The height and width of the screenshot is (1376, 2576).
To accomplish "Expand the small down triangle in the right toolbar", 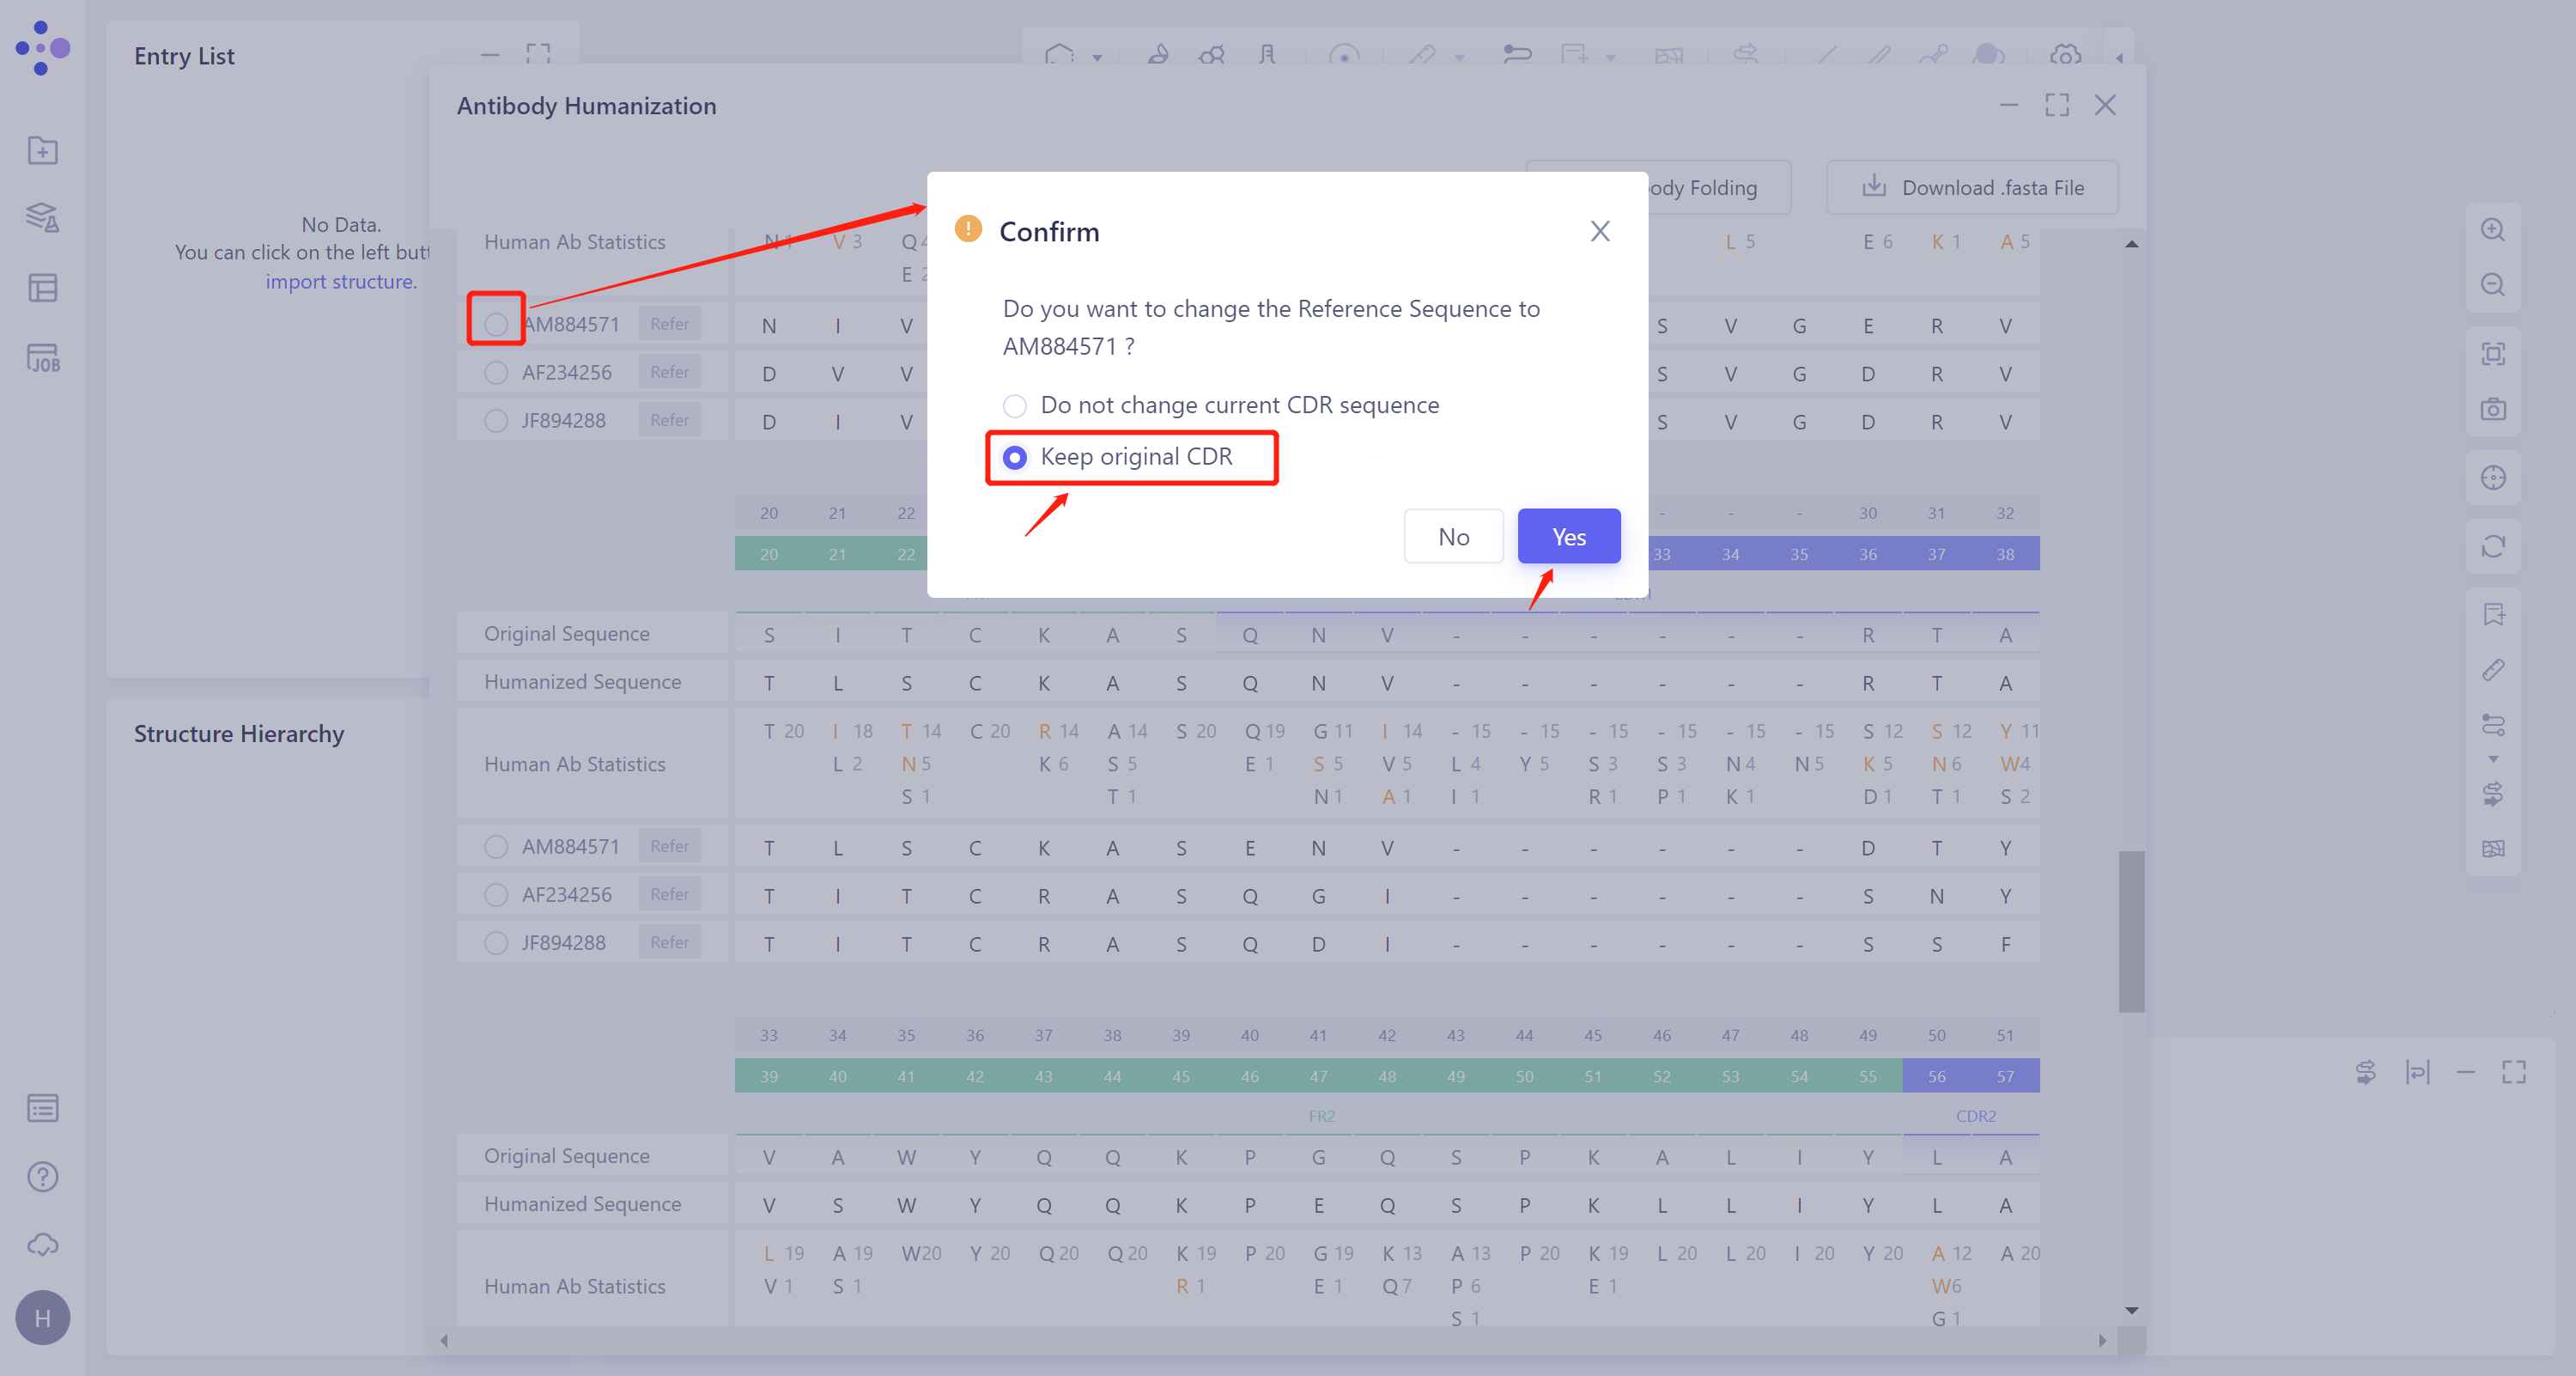I will click(2493, 759).
